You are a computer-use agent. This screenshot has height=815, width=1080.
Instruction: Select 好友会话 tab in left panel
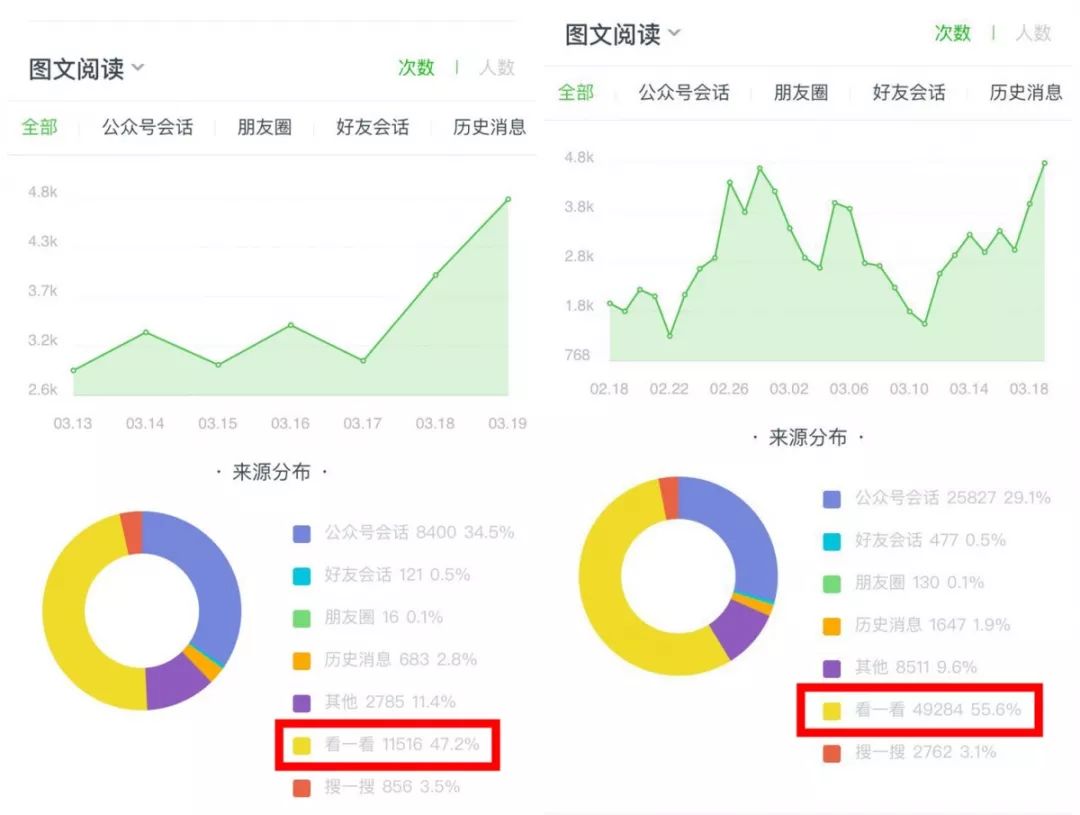(x=373, y=127)
